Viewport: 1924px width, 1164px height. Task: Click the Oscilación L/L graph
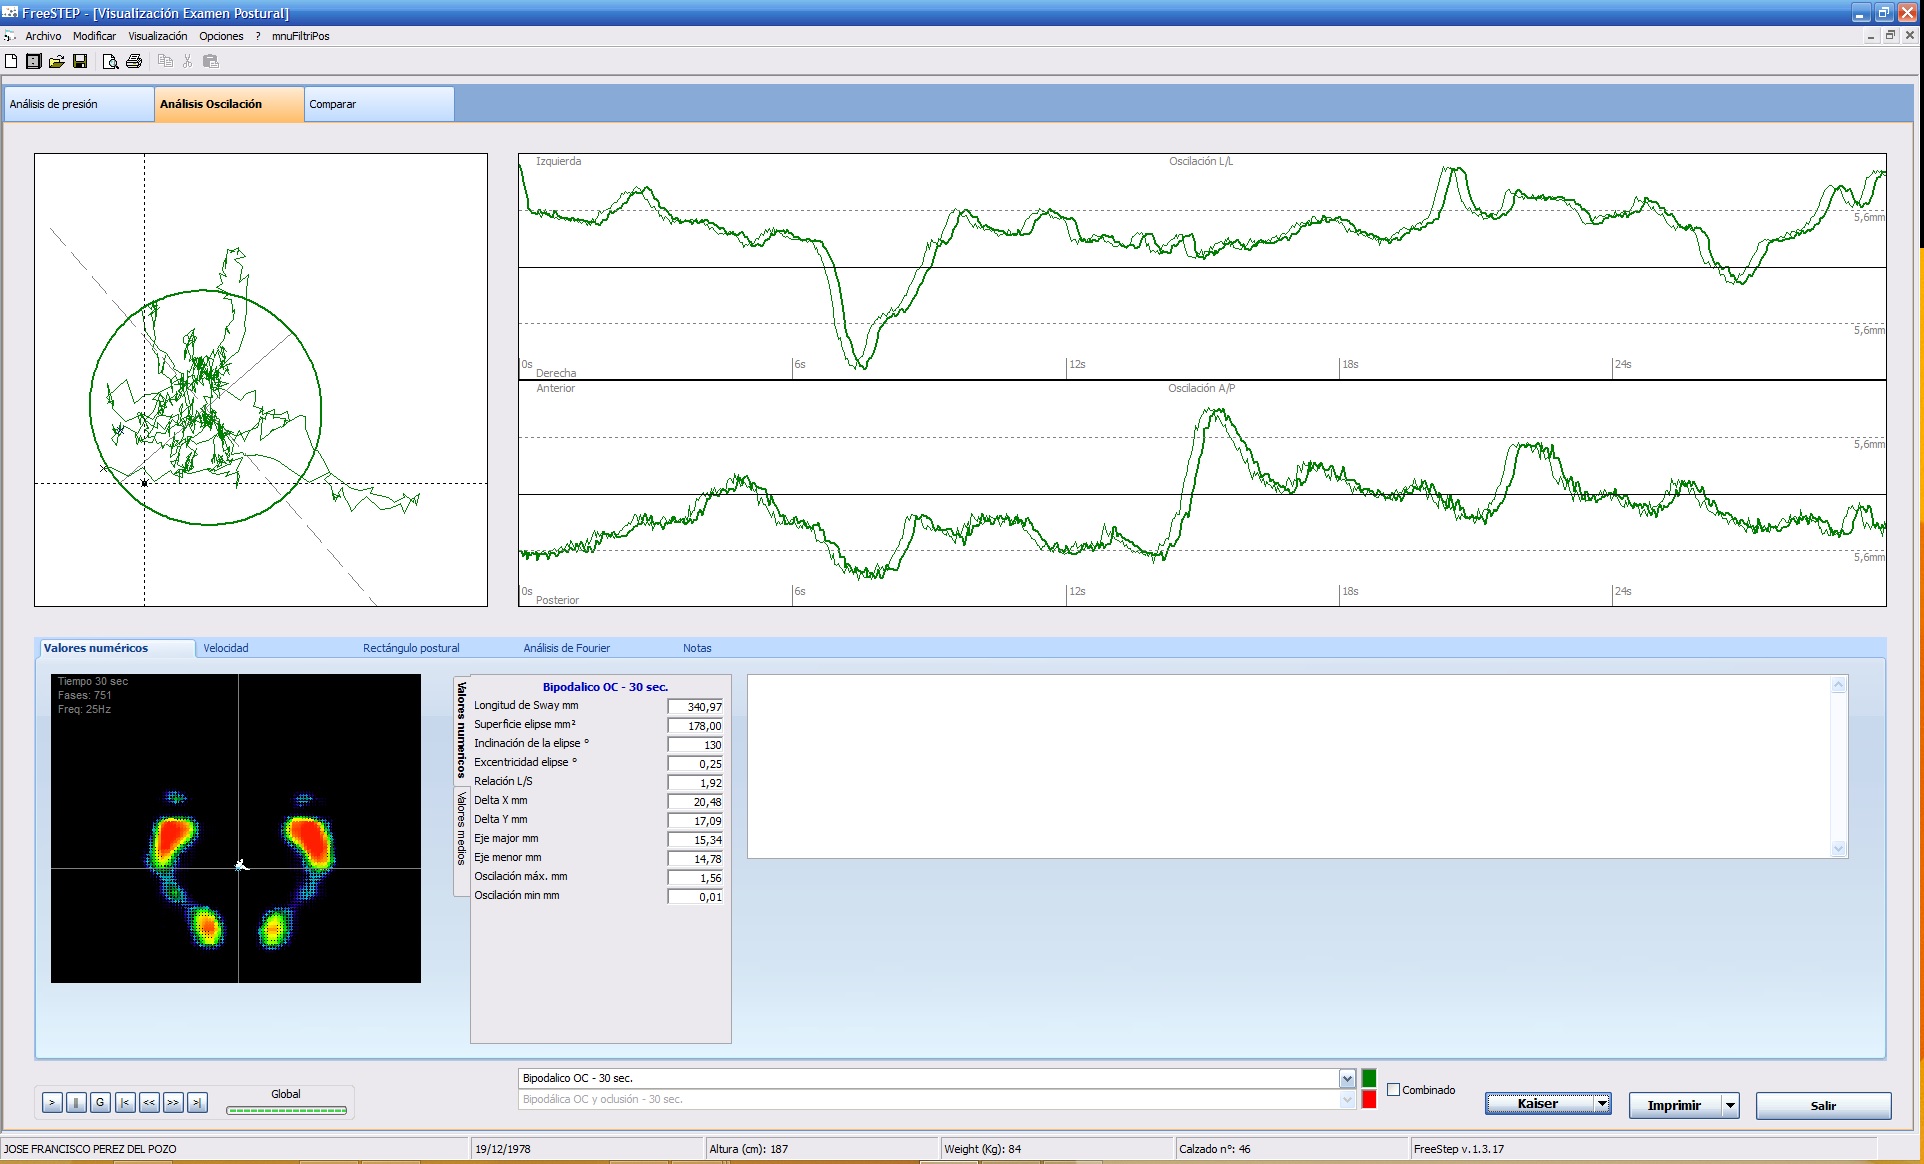pos(1202,266)
